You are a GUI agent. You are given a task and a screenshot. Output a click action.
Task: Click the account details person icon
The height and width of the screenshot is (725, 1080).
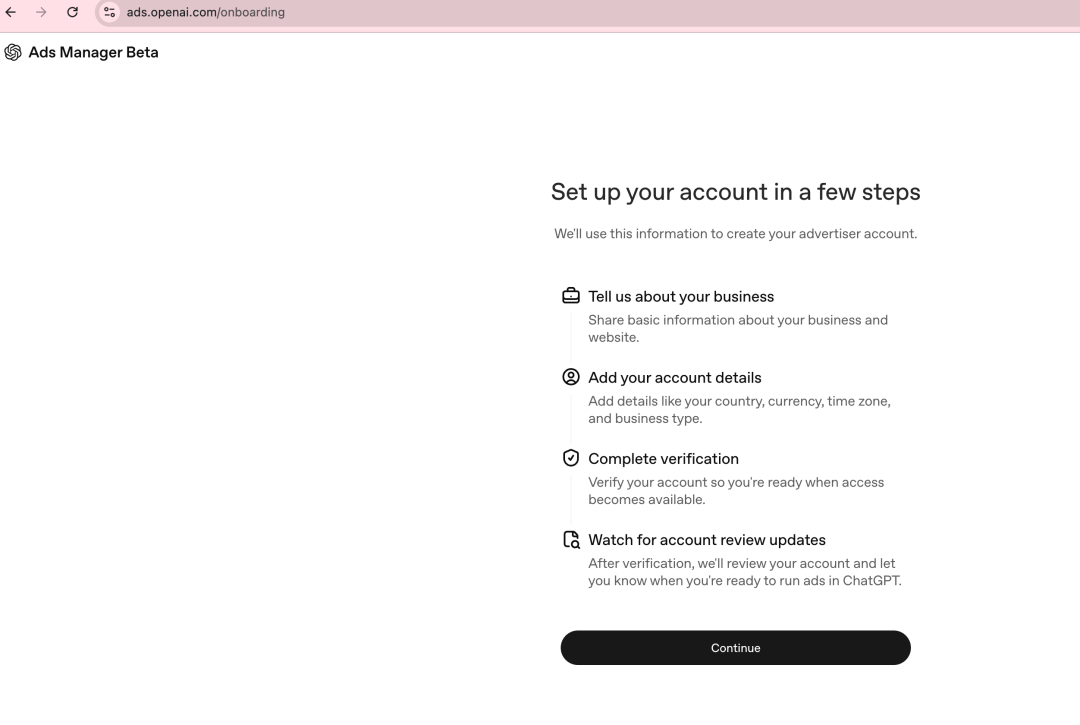(571, 377)
